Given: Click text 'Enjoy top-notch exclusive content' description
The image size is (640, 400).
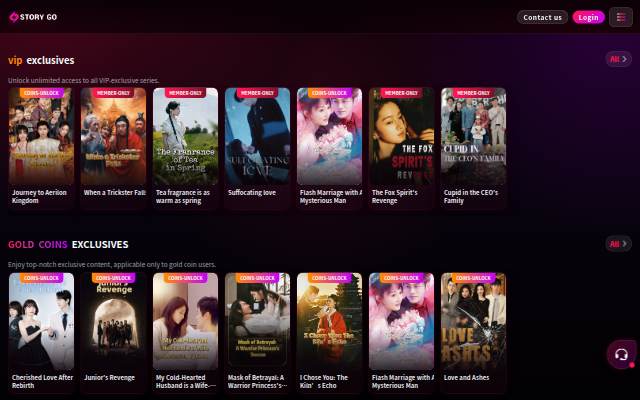Looking at the screenshot, I should pos(112,264).
